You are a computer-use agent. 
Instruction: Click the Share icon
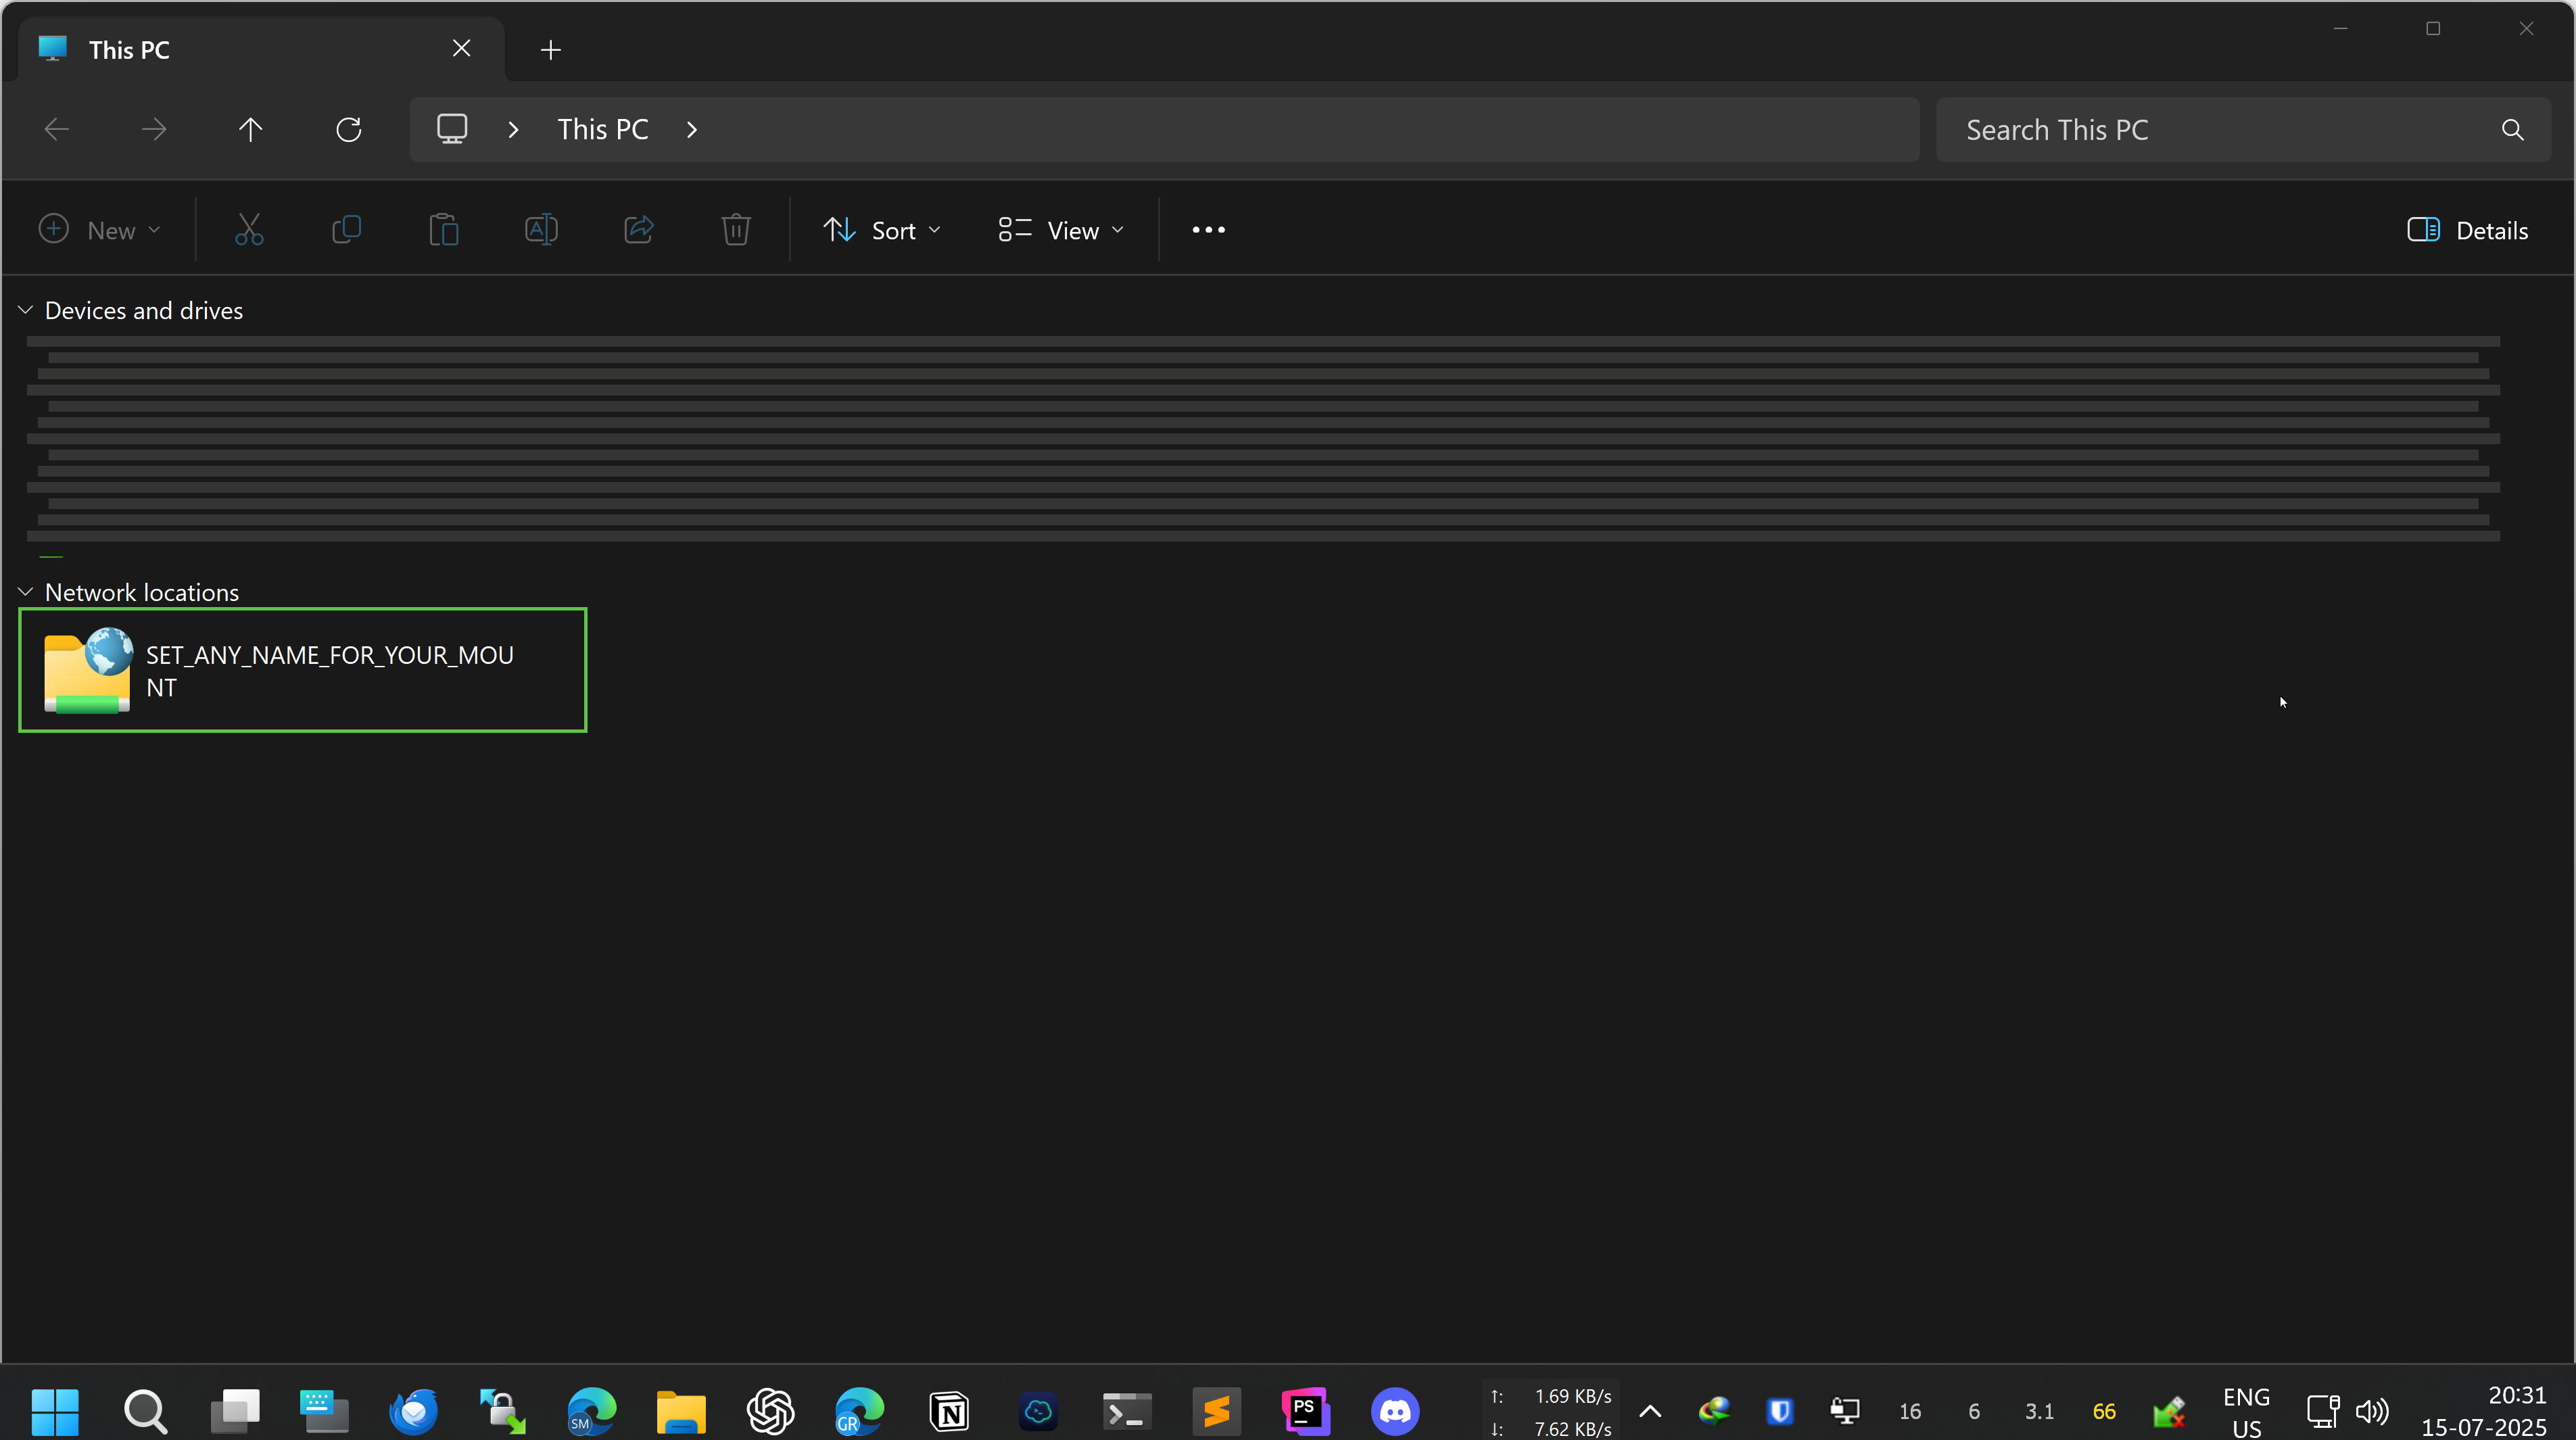coord(639,230)
